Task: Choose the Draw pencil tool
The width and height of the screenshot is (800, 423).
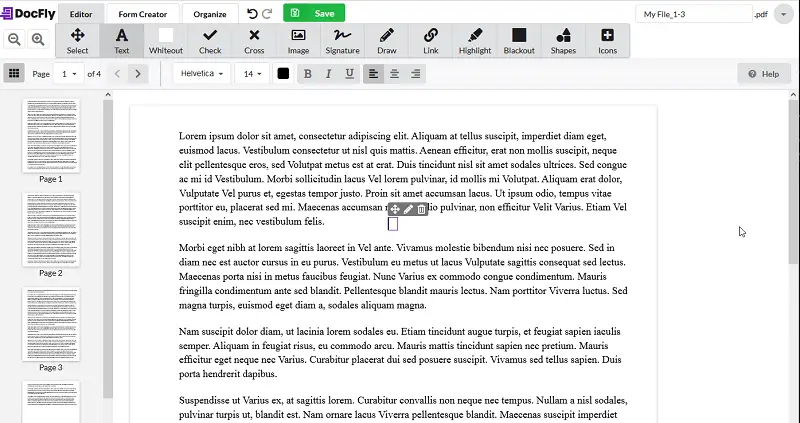Action: click(x=387, y=41)
